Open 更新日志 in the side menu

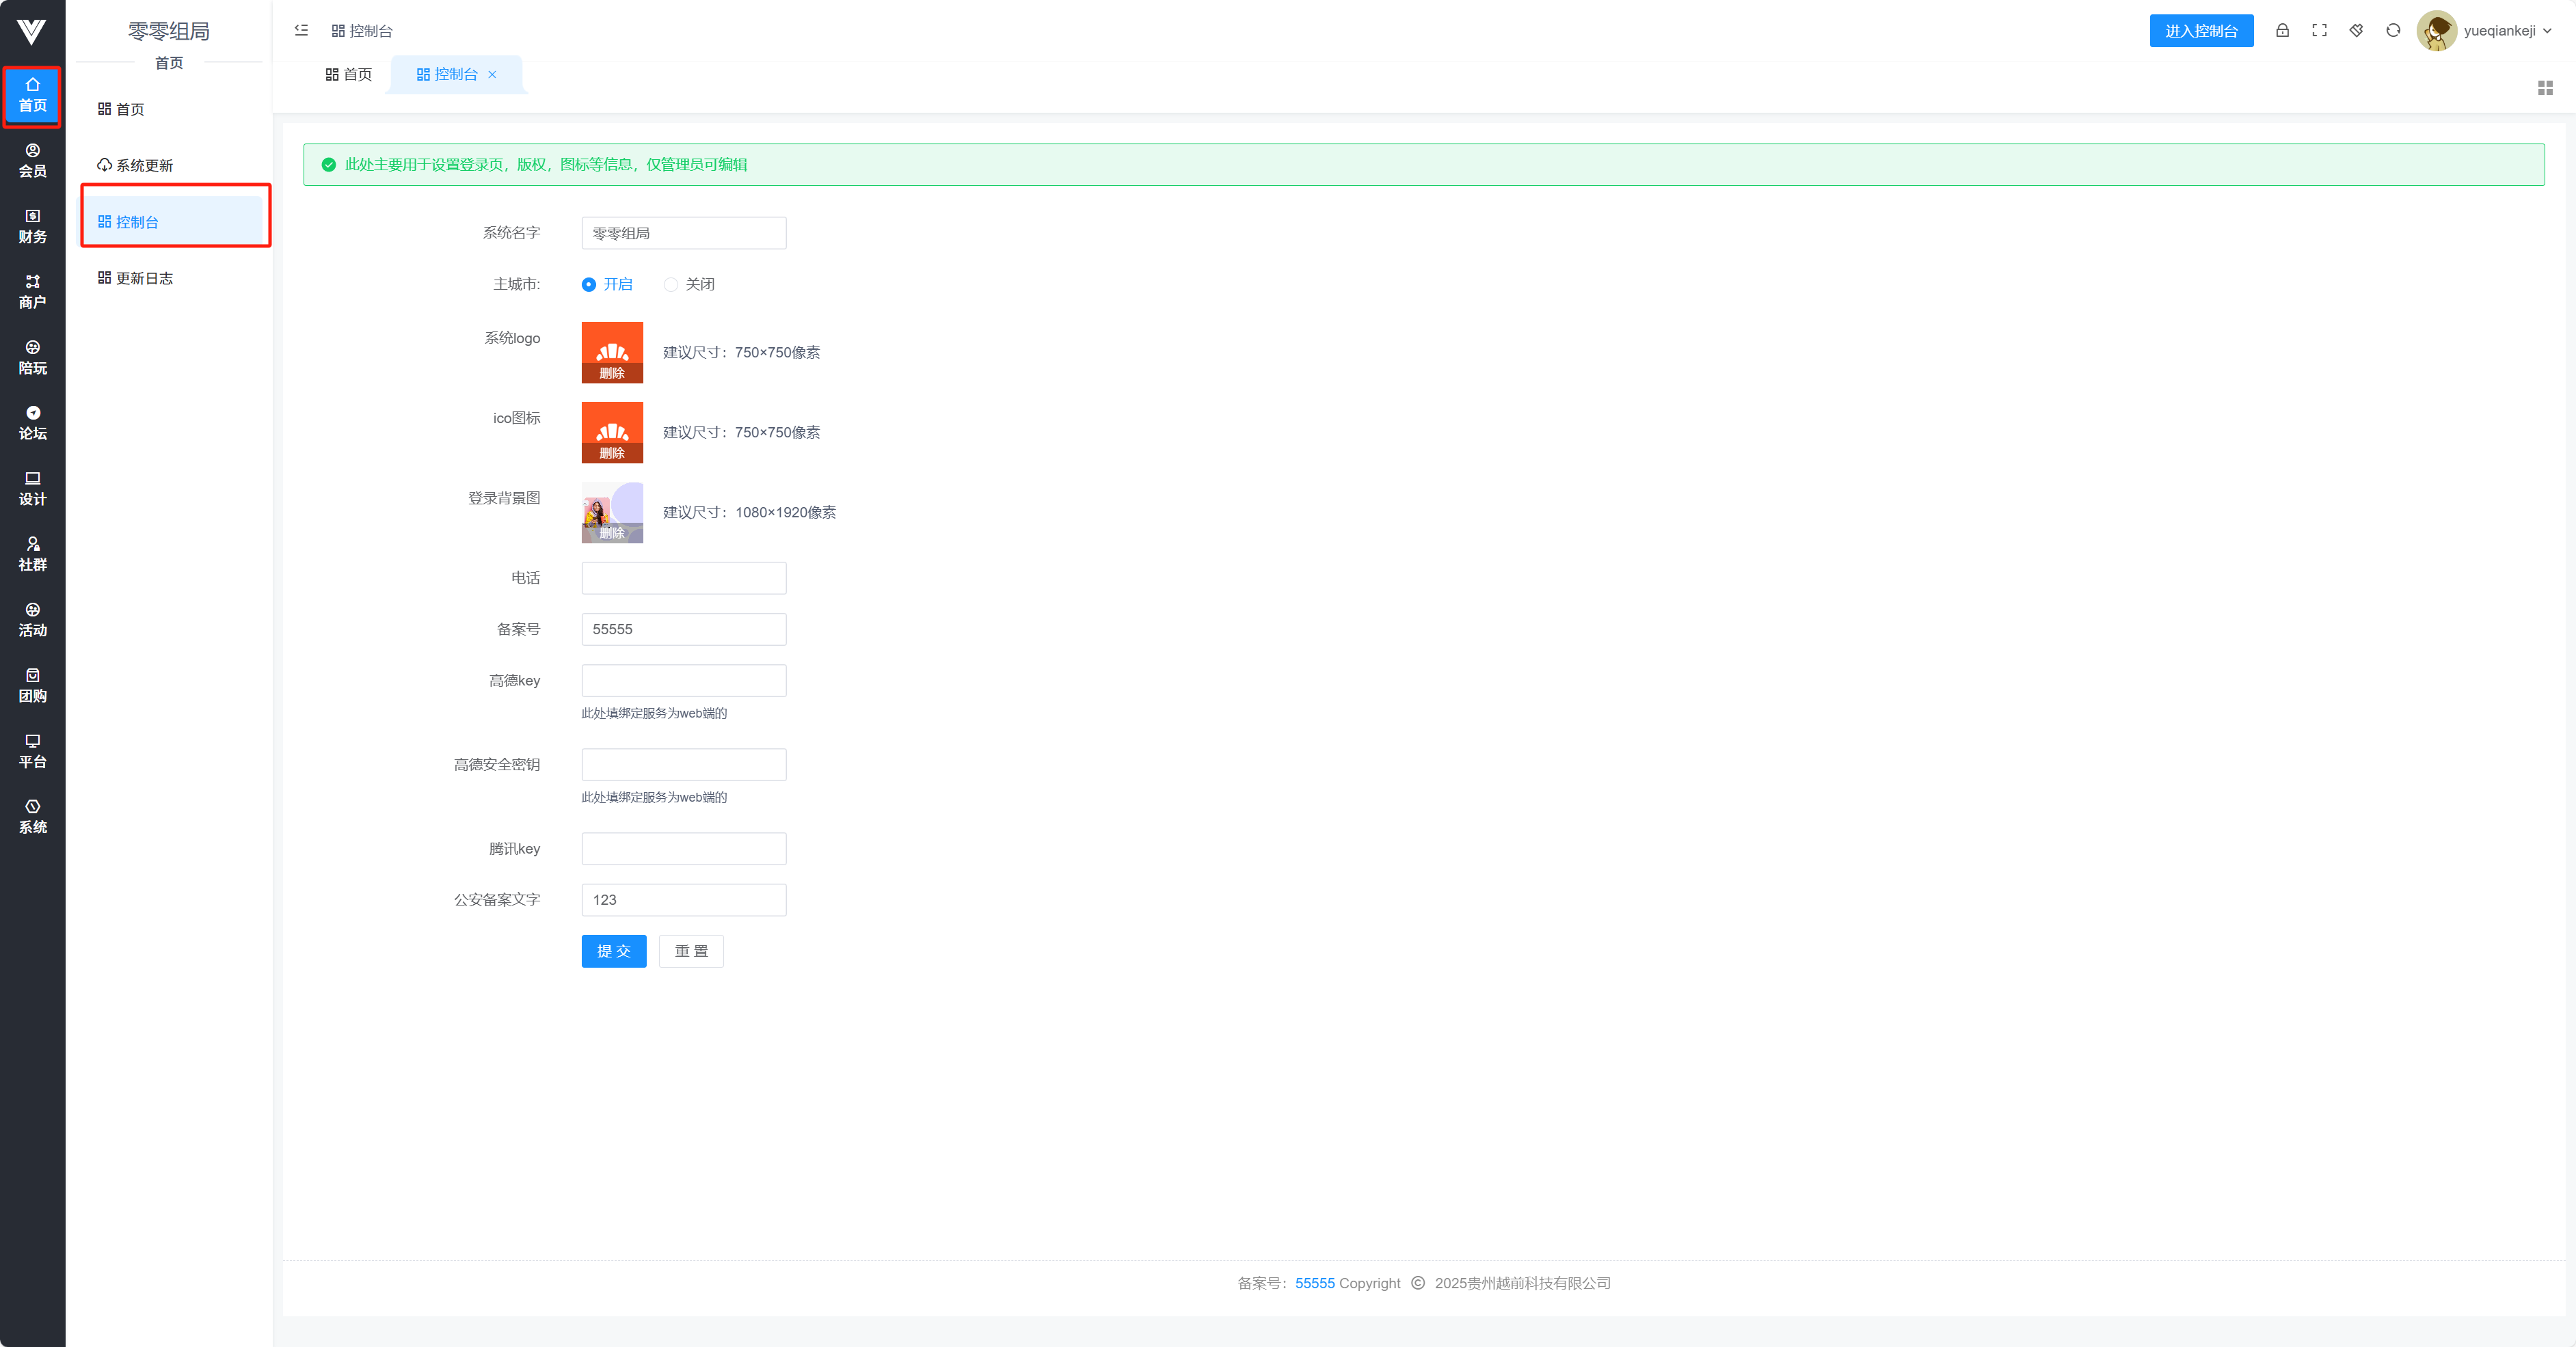144,279
